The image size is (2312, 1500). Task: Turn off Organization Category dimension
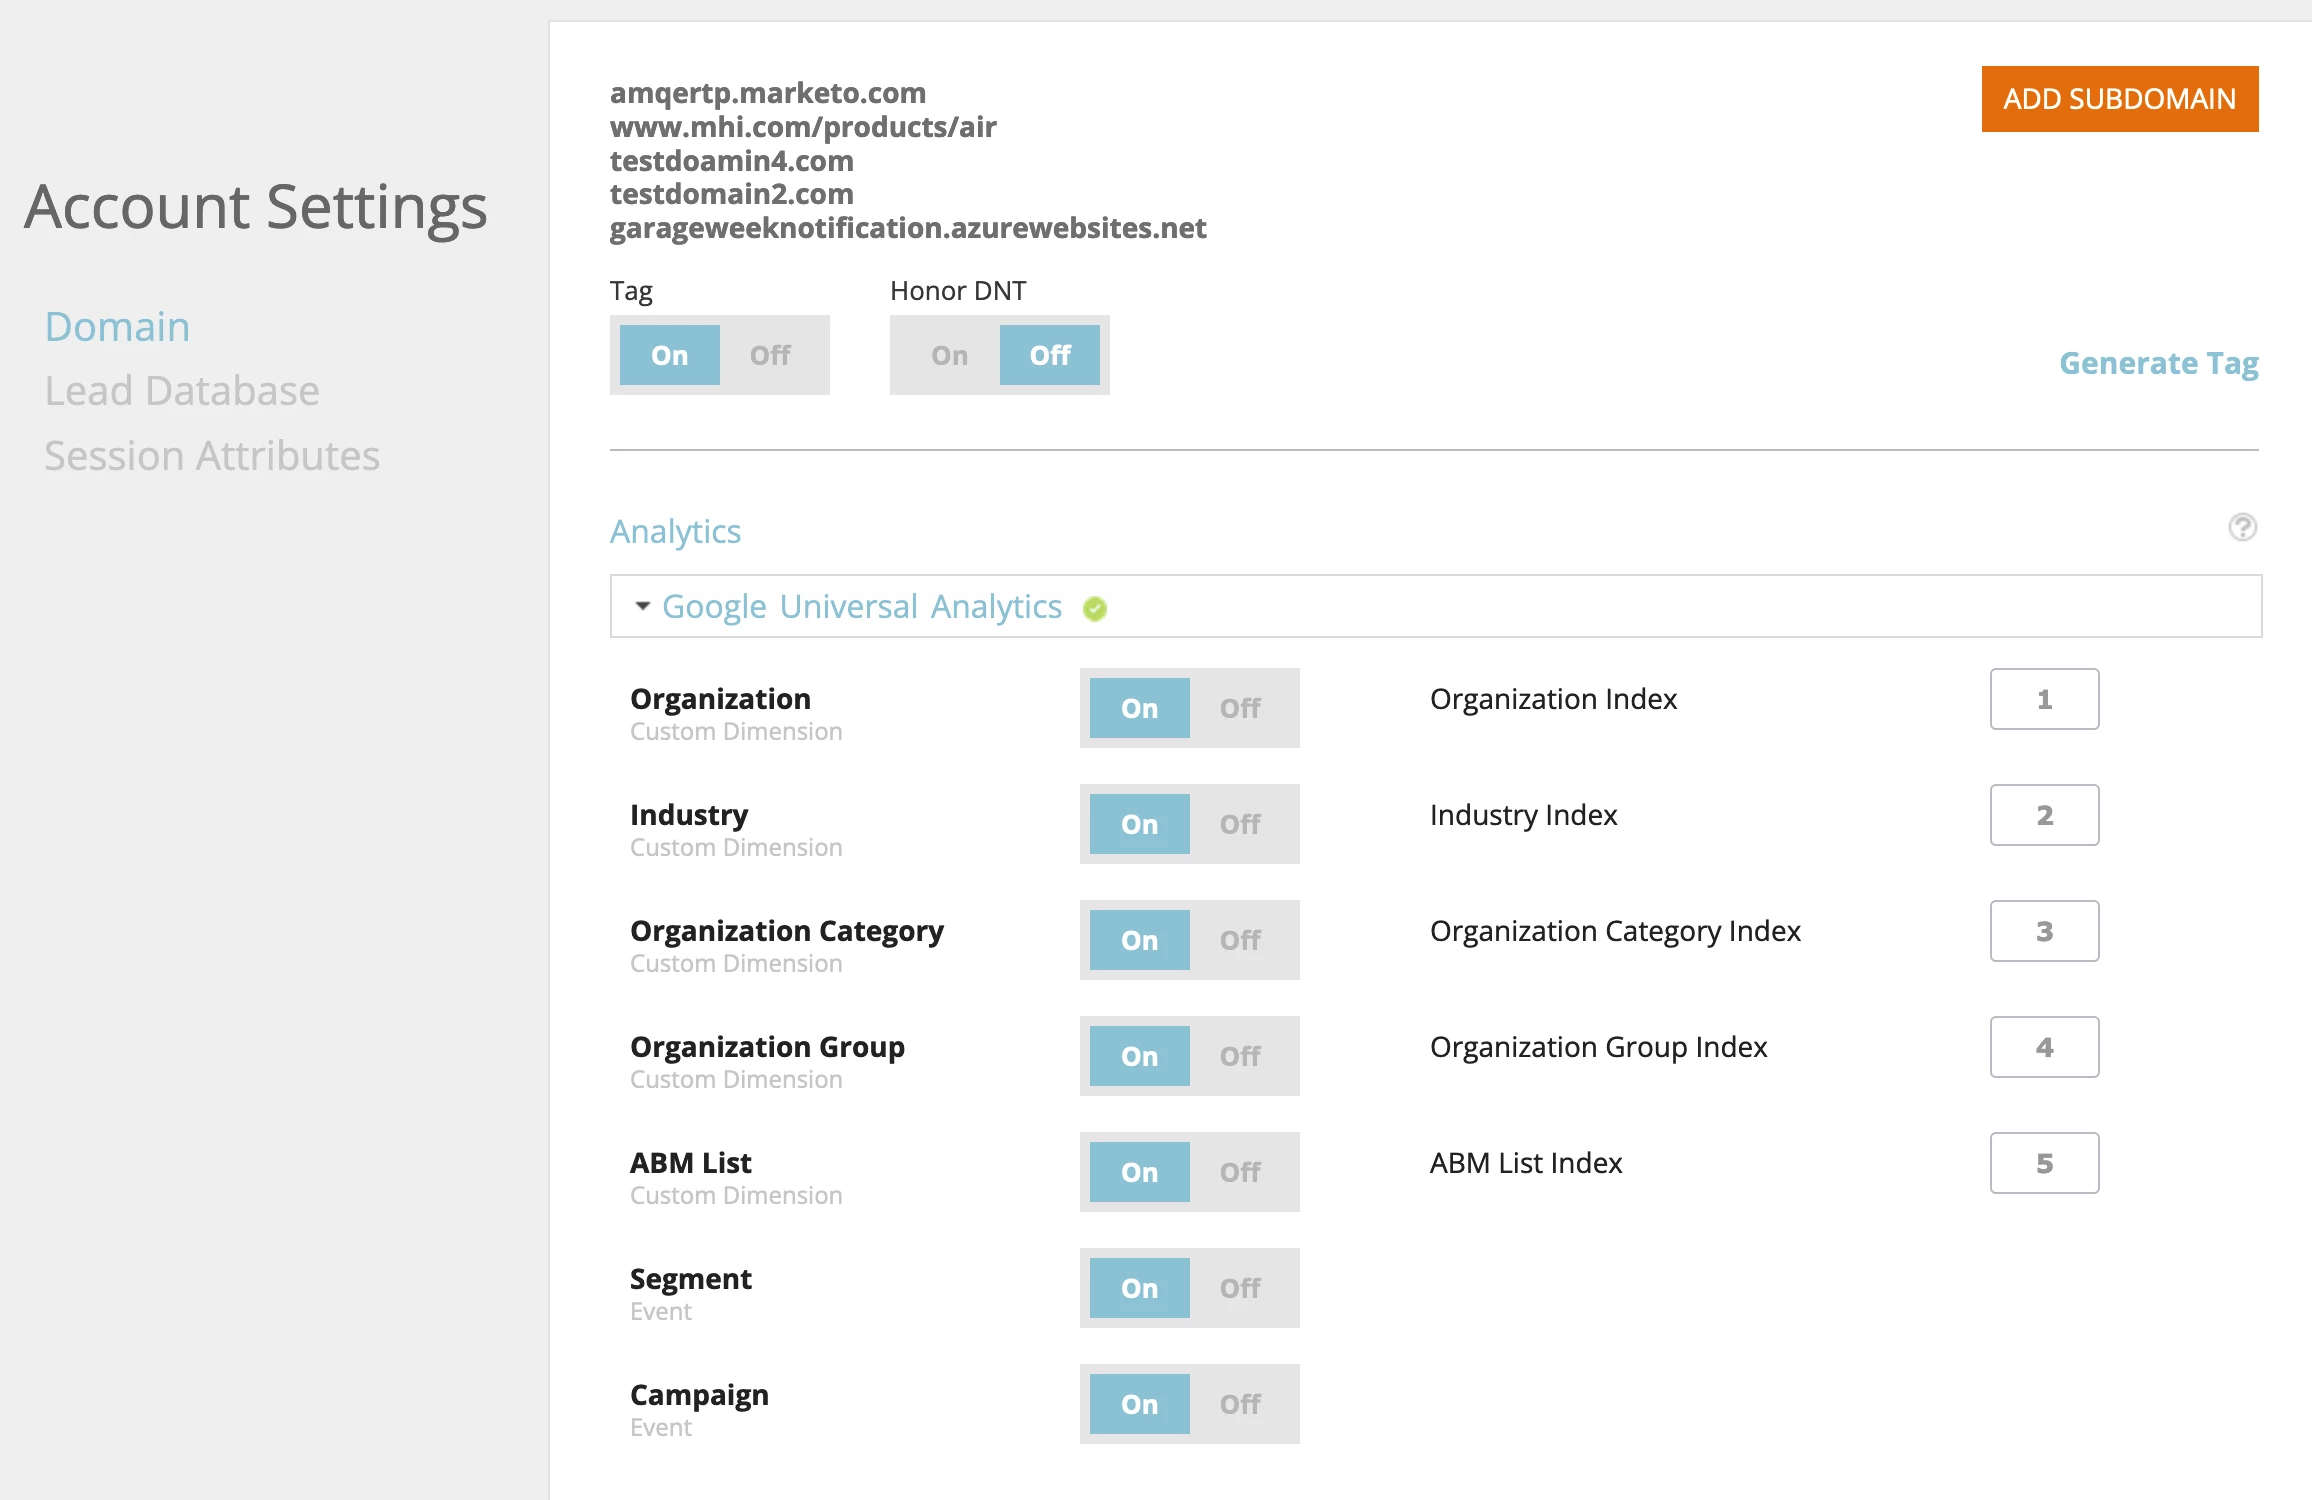[x=1240, y=940]
